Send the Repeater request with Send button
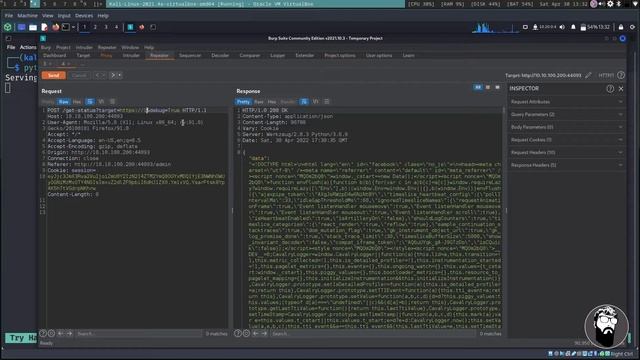Screen dimensions: 640x360 (x=53, y=75)
